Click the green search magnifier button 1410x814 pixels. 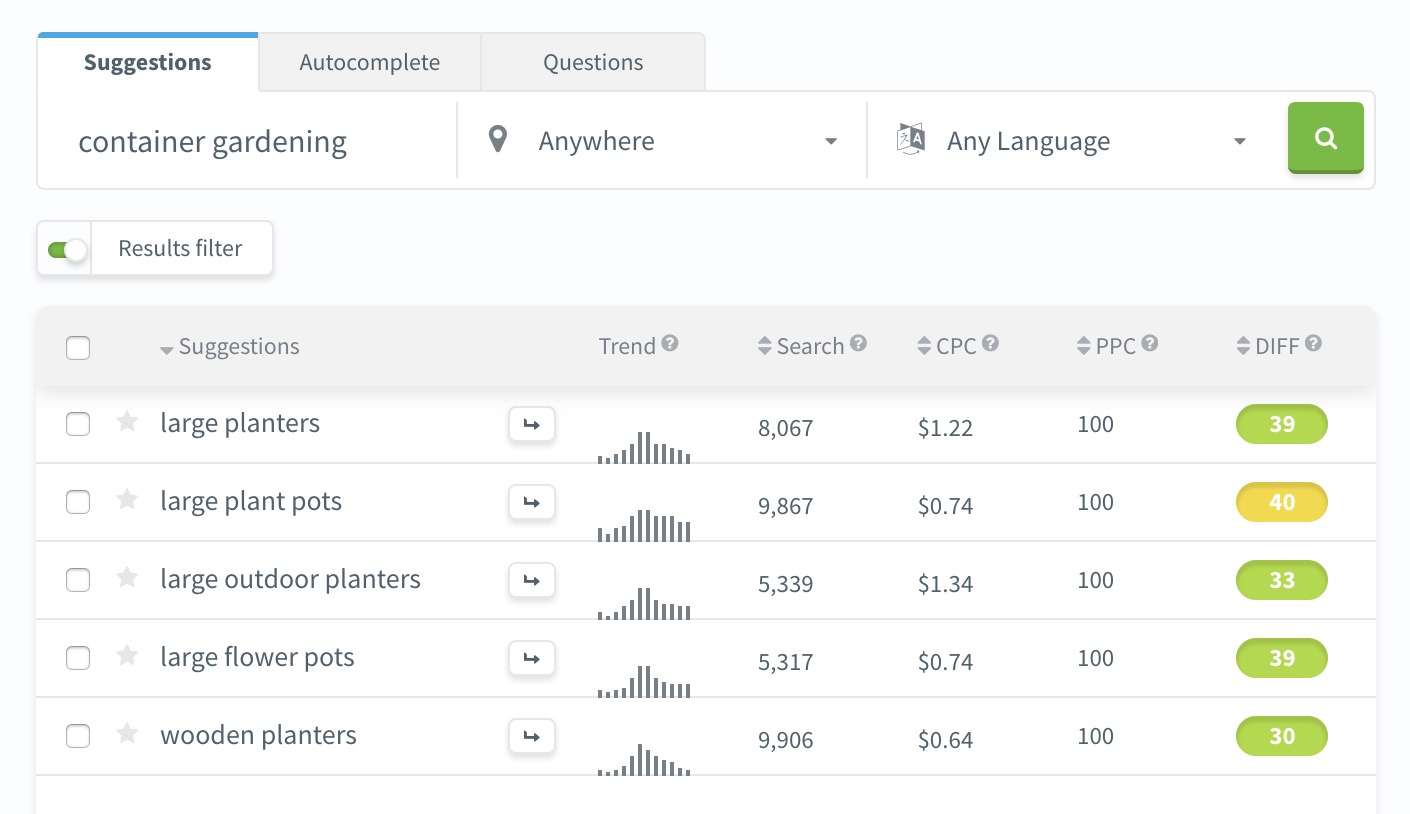pyautogui.click(x=1325, y=138)
